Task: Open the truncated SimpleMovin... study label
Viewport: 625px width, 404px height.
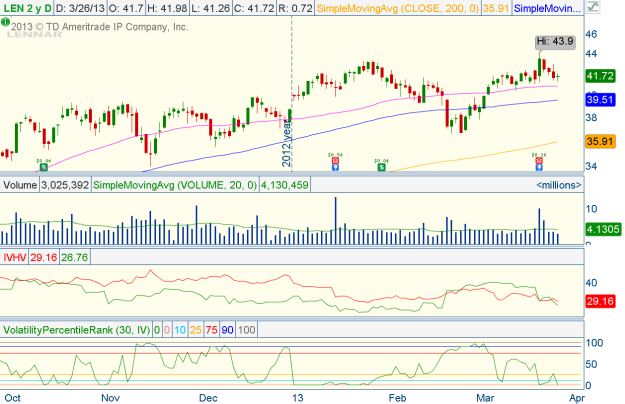Action: [547, 8]
